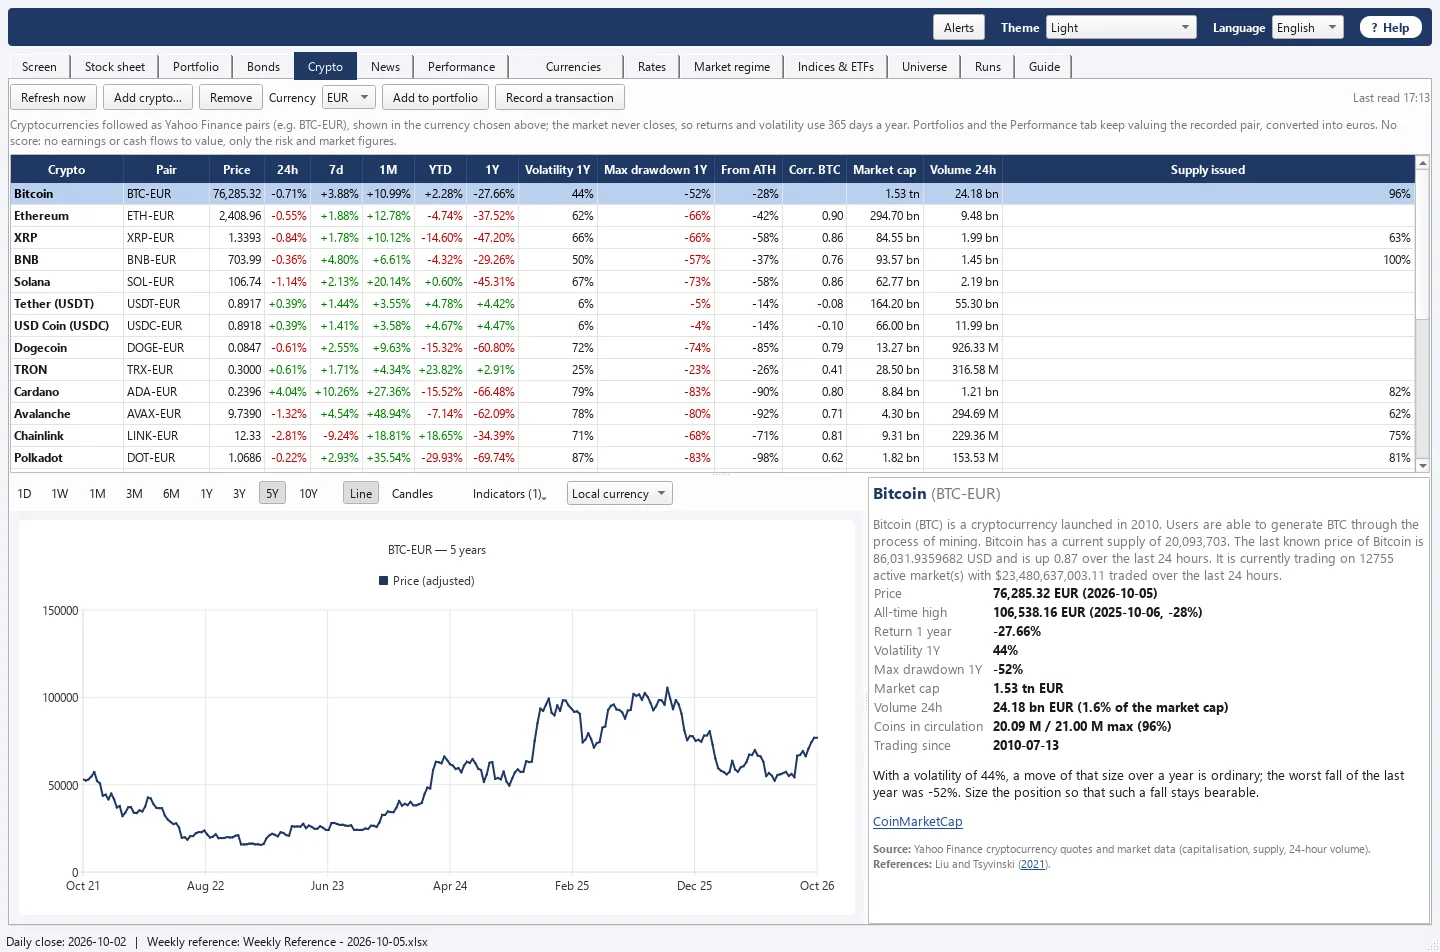Viewport: 1440px width, 952px height.
Task: Open the 2021 reference link
Action: (x=1033, y=864)
